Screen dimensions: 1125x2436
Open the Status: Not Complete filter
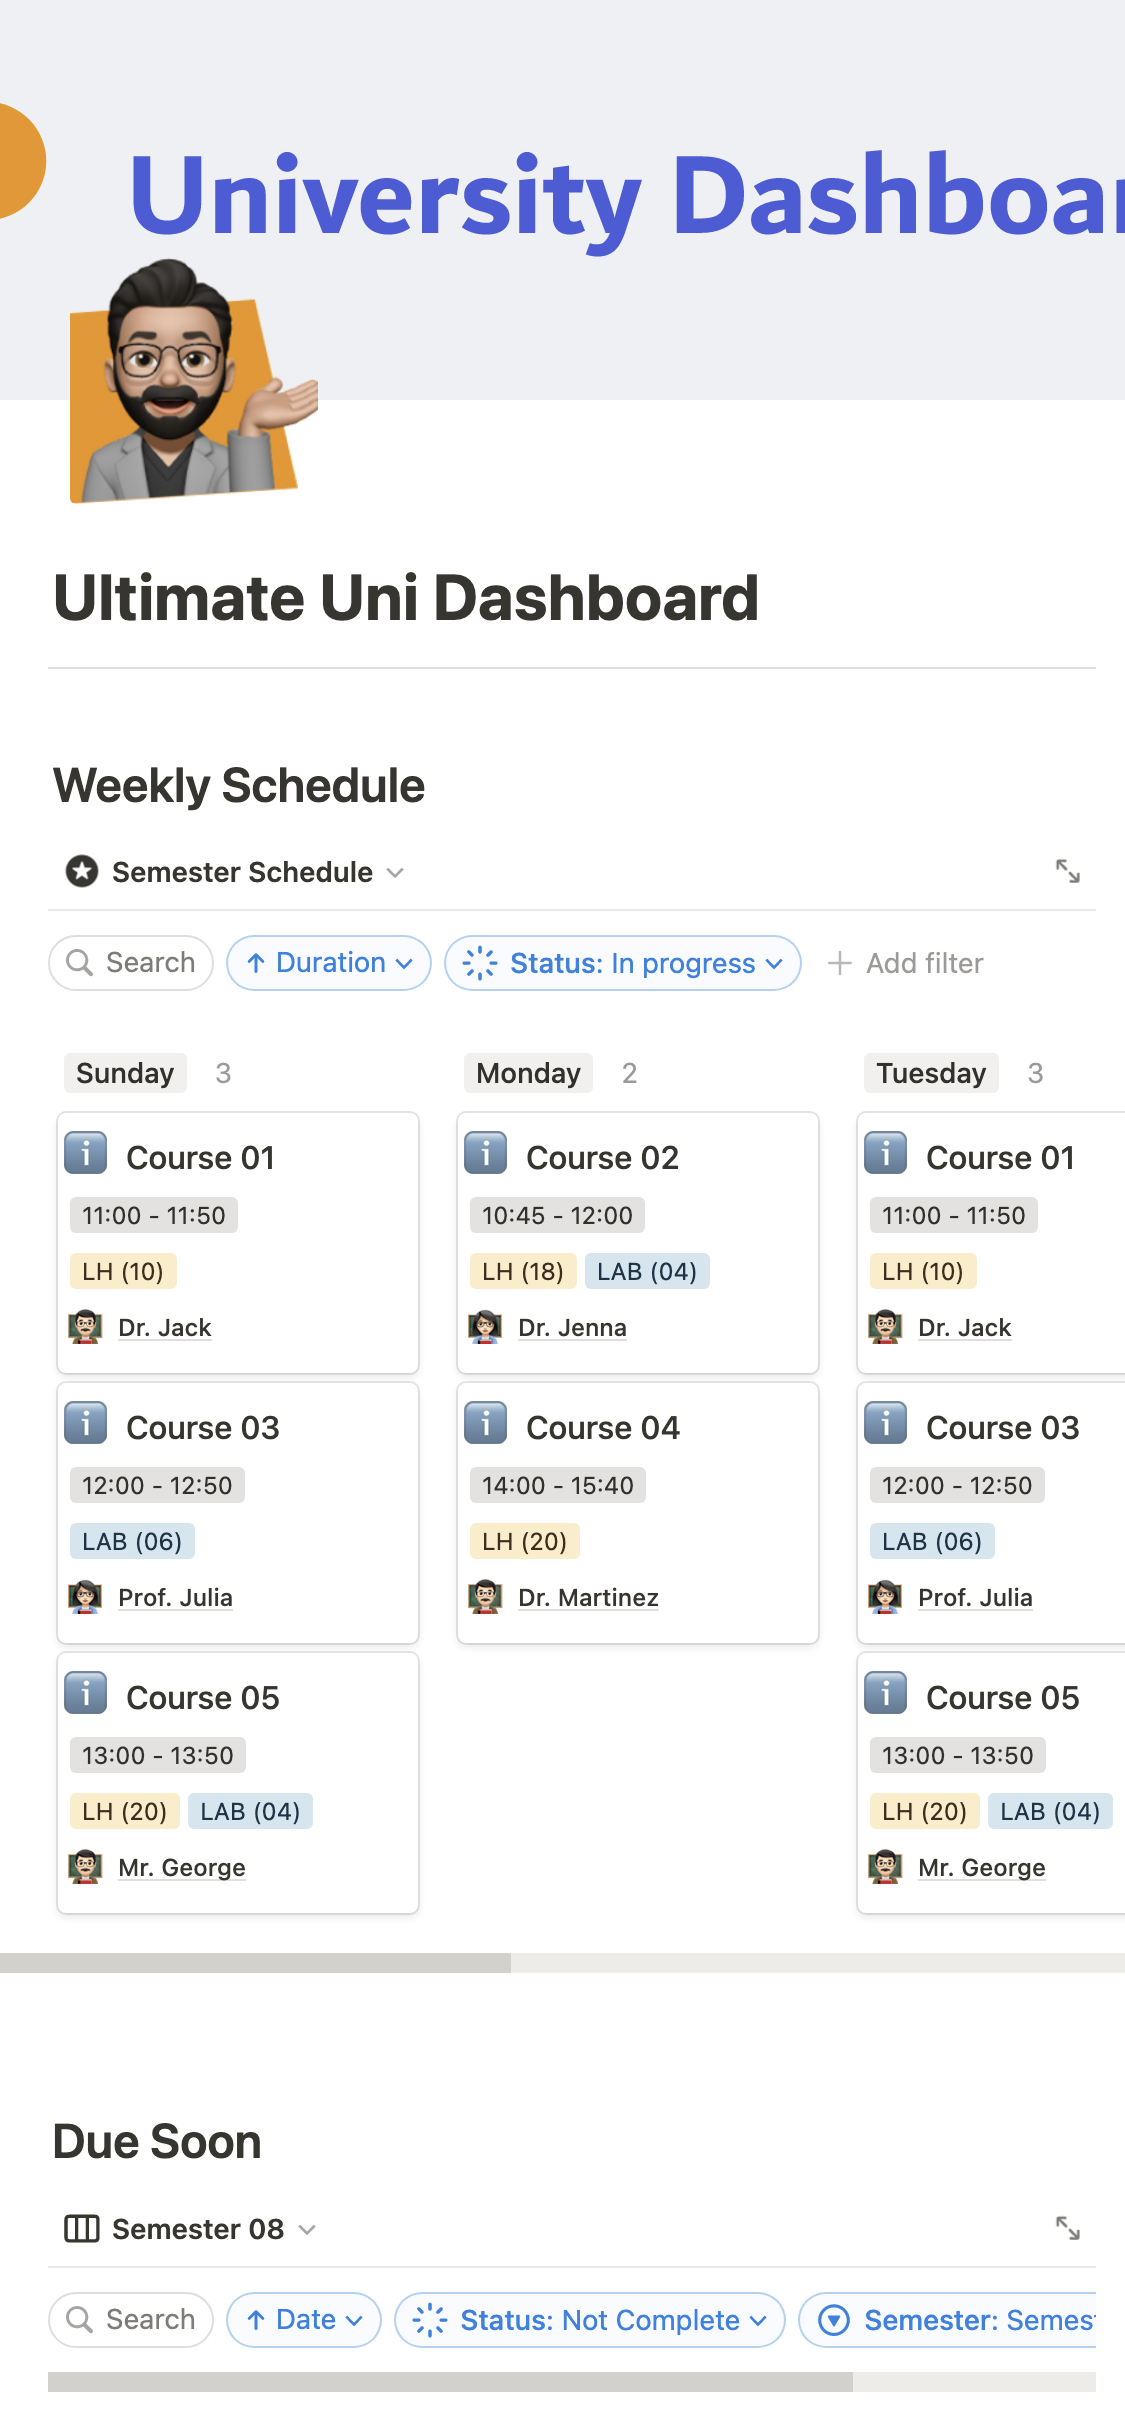[x=589, y=2320]
